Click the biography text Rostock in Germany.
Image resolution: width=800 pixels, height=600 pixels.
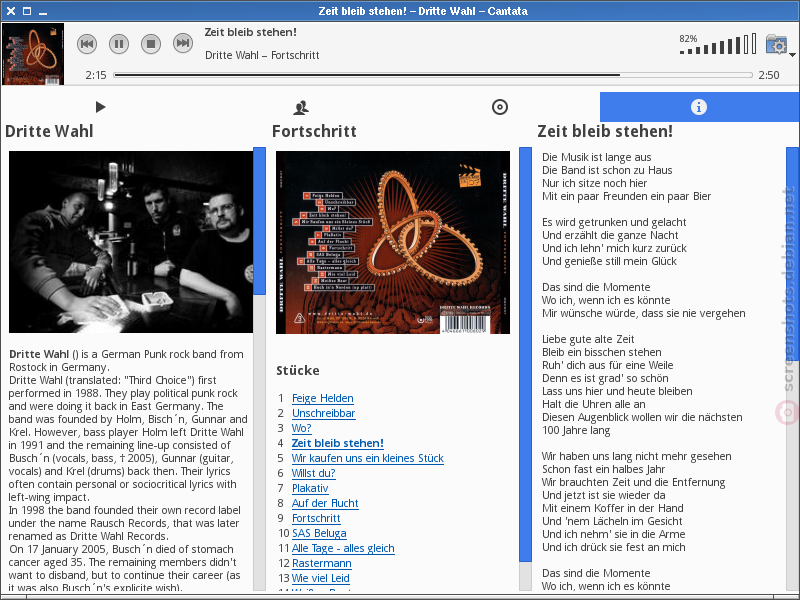[59, 367]
